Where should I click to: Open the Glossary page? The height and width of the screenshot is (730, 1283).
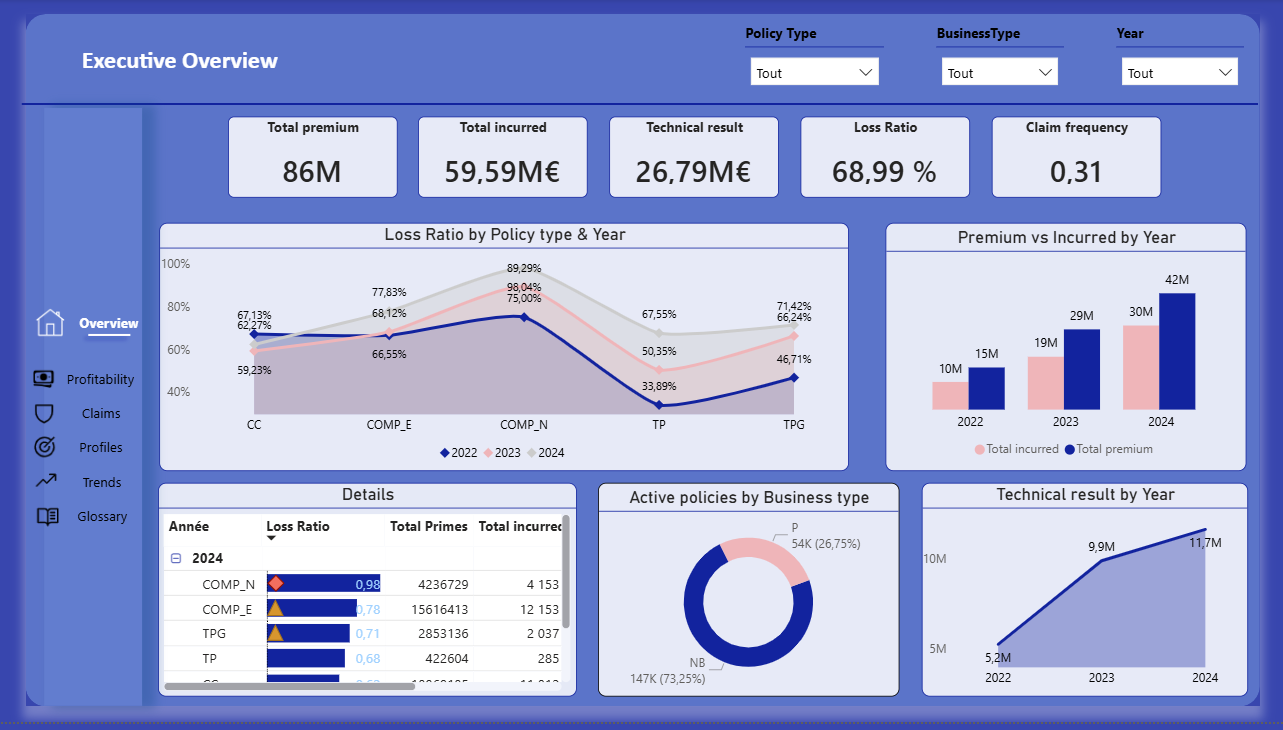(x=102, y=516)
